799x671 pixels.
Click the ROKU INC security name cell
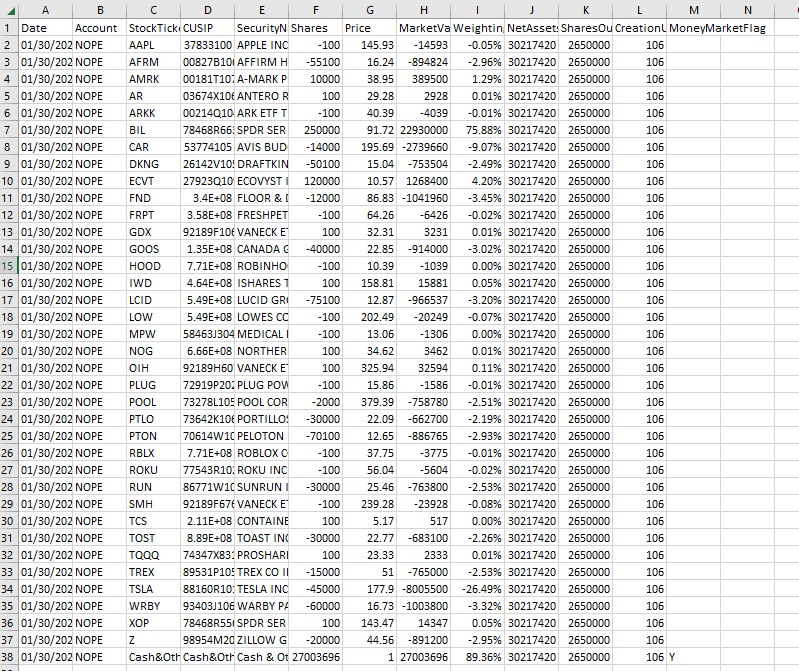pos(261,470)
